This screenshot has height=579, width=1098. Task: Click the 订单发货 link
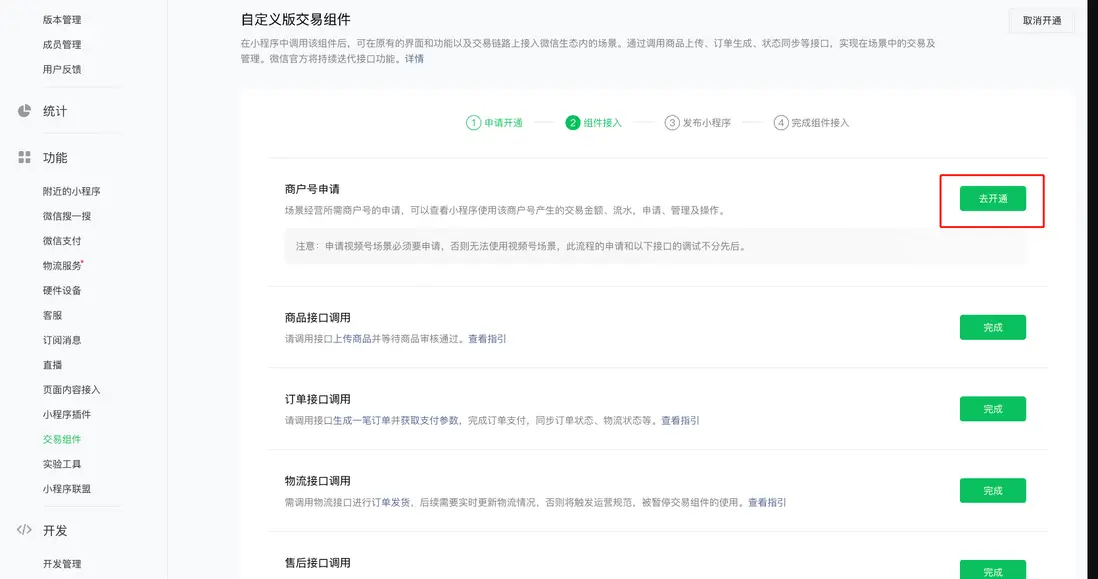pyautogui.click(x=391, y=503)
